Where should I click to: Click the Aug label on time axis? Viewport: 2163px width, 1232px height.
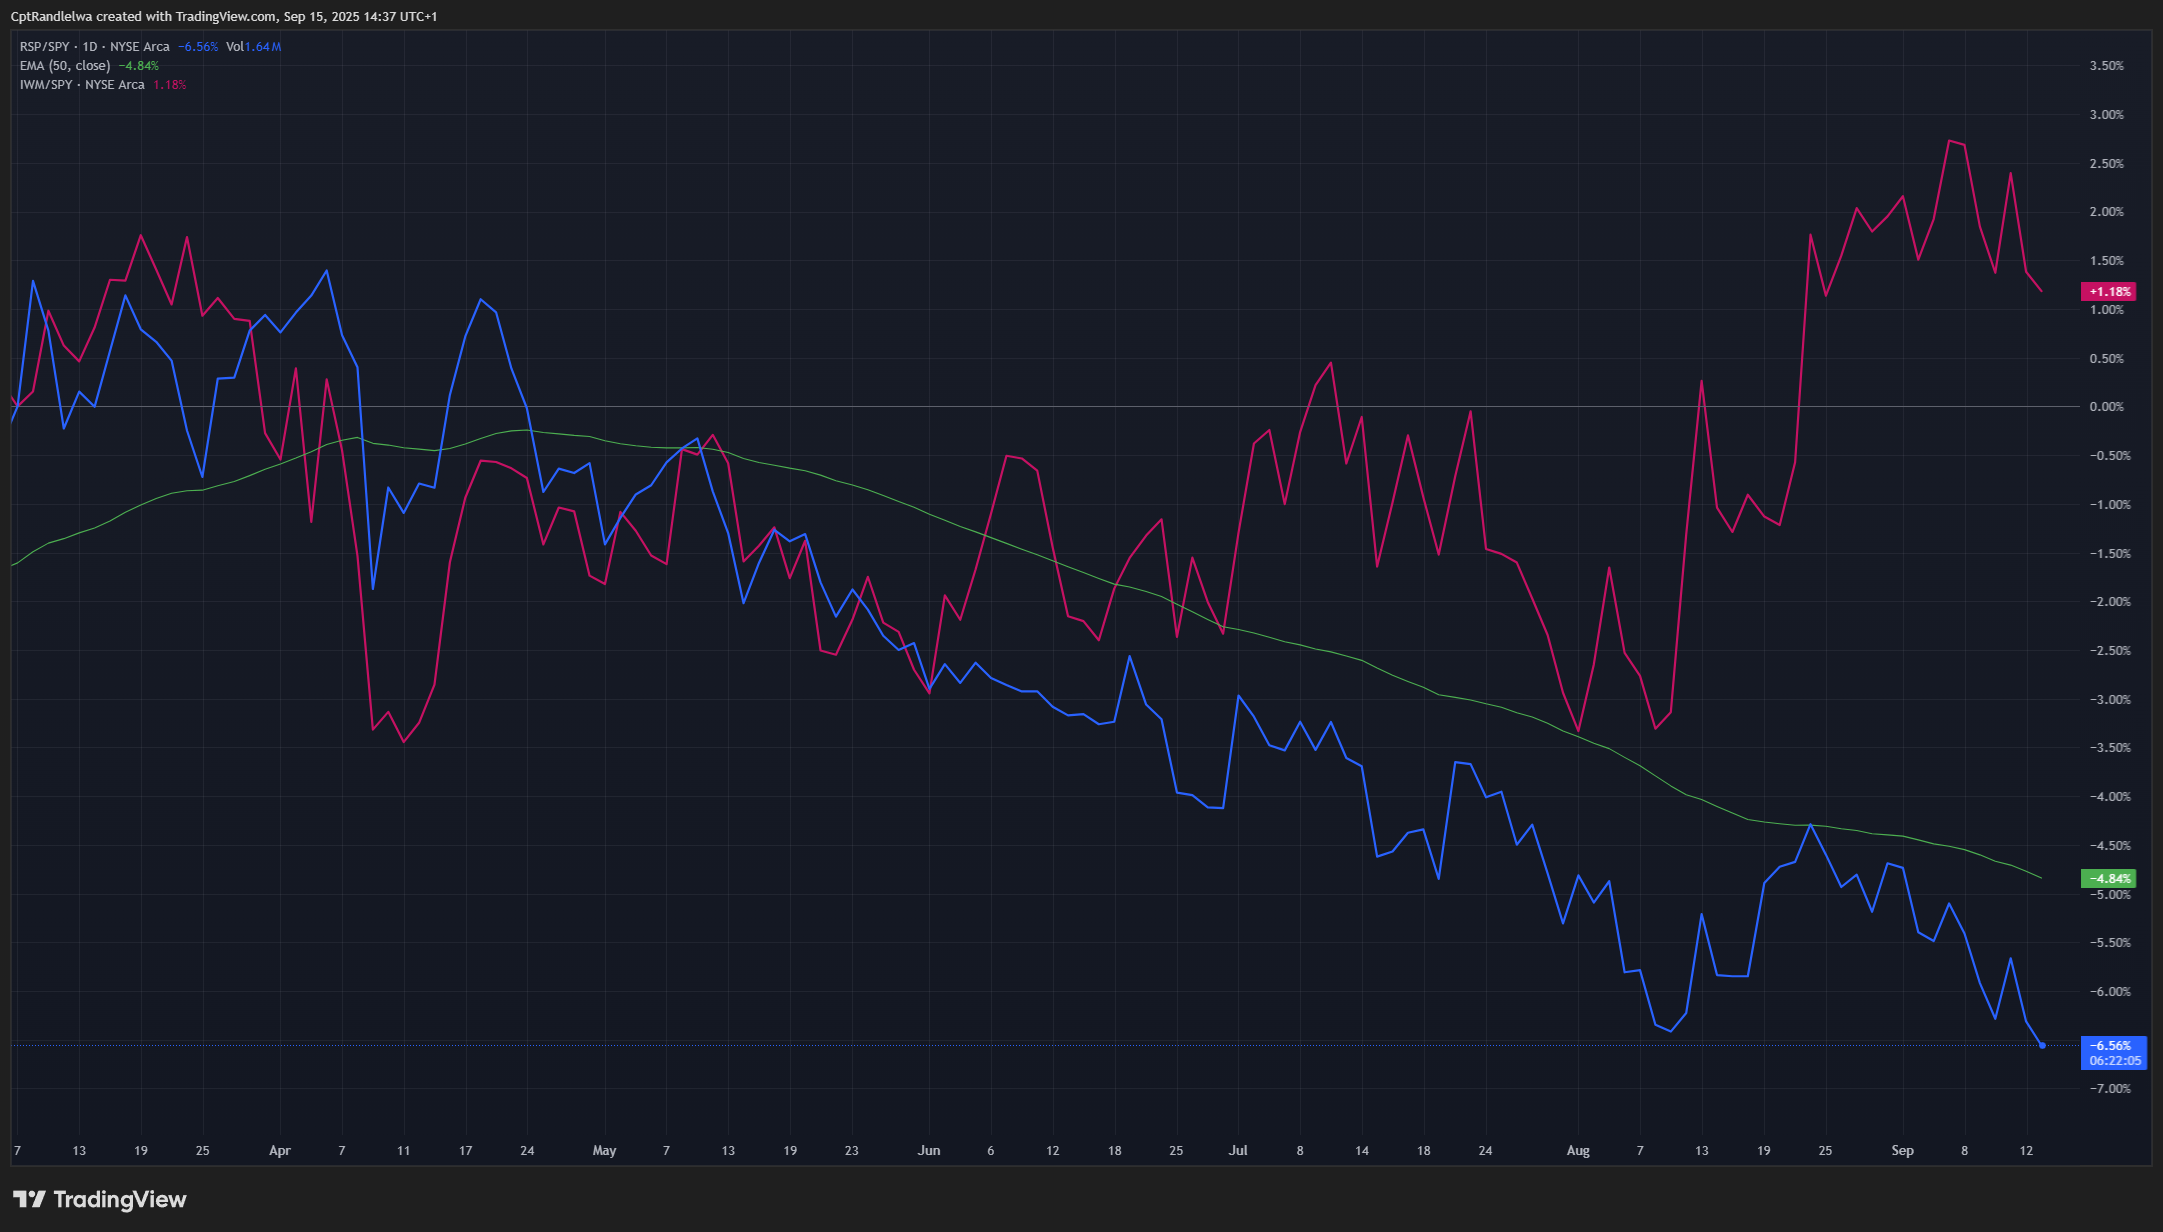(x=1578, y=1151)
